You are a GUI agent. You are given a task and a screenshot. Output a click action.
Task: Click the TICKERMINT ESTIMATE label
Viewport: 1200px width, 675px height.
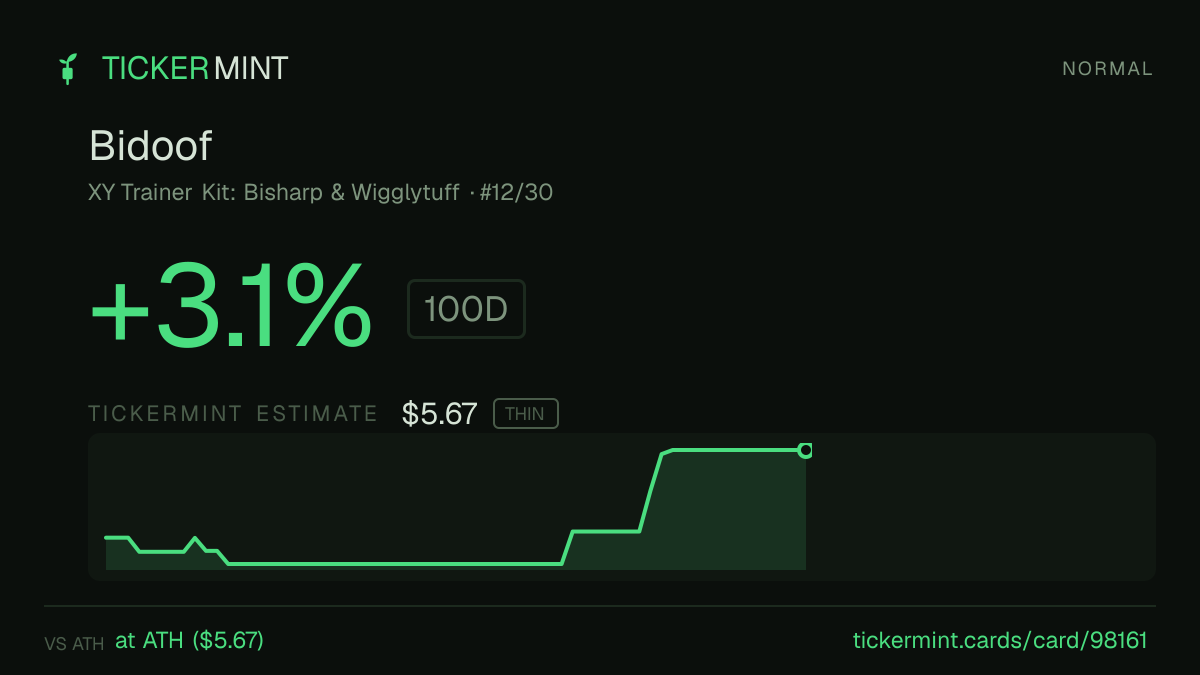click(x=233, y=414)
